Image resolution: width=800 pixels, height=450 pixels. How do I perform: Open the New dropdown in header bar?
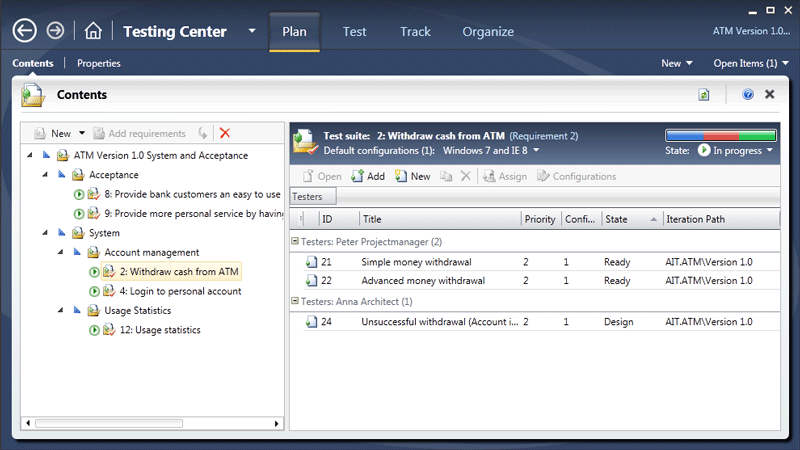coord(677,63)
